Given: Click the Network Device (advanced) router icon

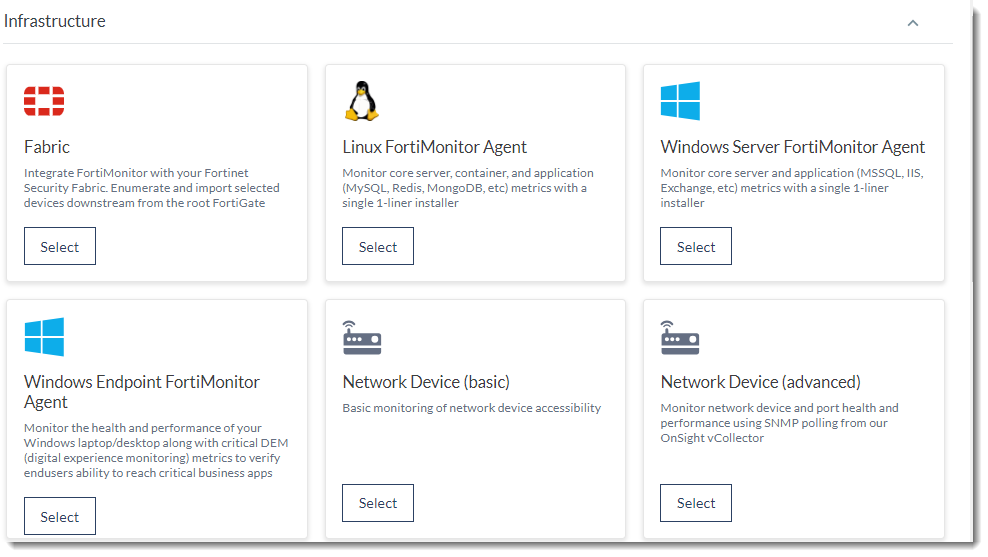Looking at the screenshot, I should 680,338.
